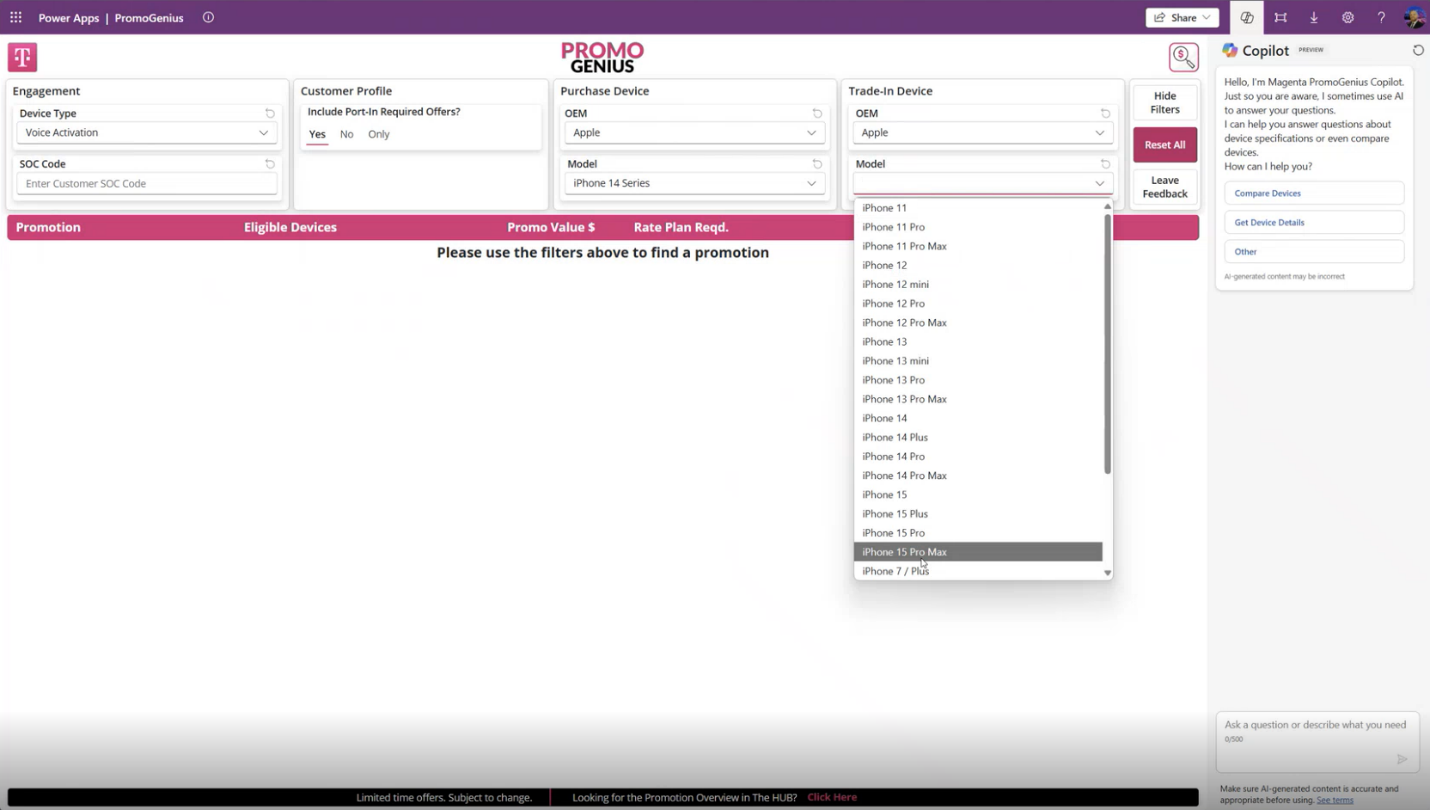
Task: Choose iPhone 15 Pro Max option
Action: pos(978,552)
